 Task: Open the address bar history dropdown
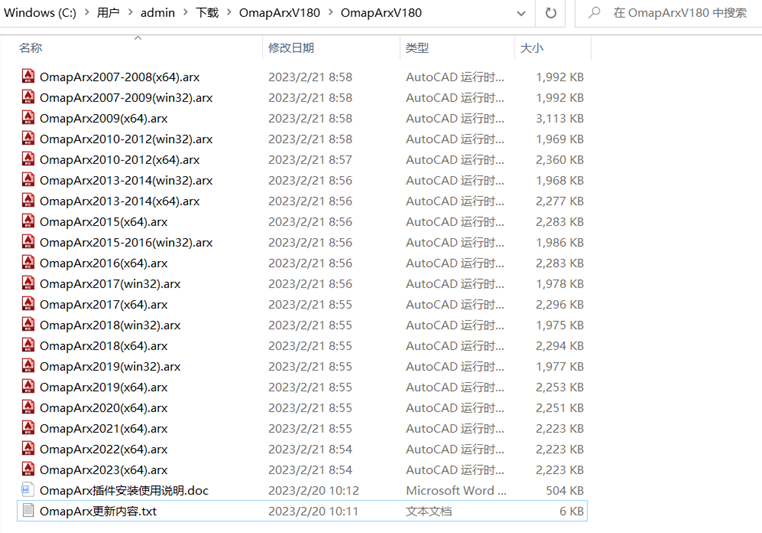pyautogui.click(x=521, y=13)
